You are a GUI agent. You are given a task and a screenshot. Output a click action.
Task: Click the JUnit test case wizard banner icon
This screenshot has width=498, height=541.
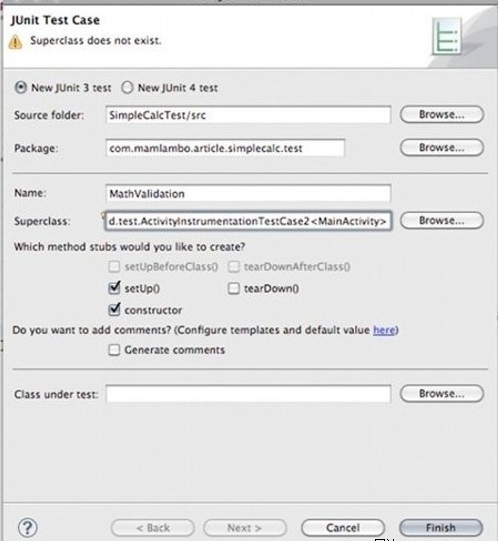pyautogui.click(x=447, y=37)
